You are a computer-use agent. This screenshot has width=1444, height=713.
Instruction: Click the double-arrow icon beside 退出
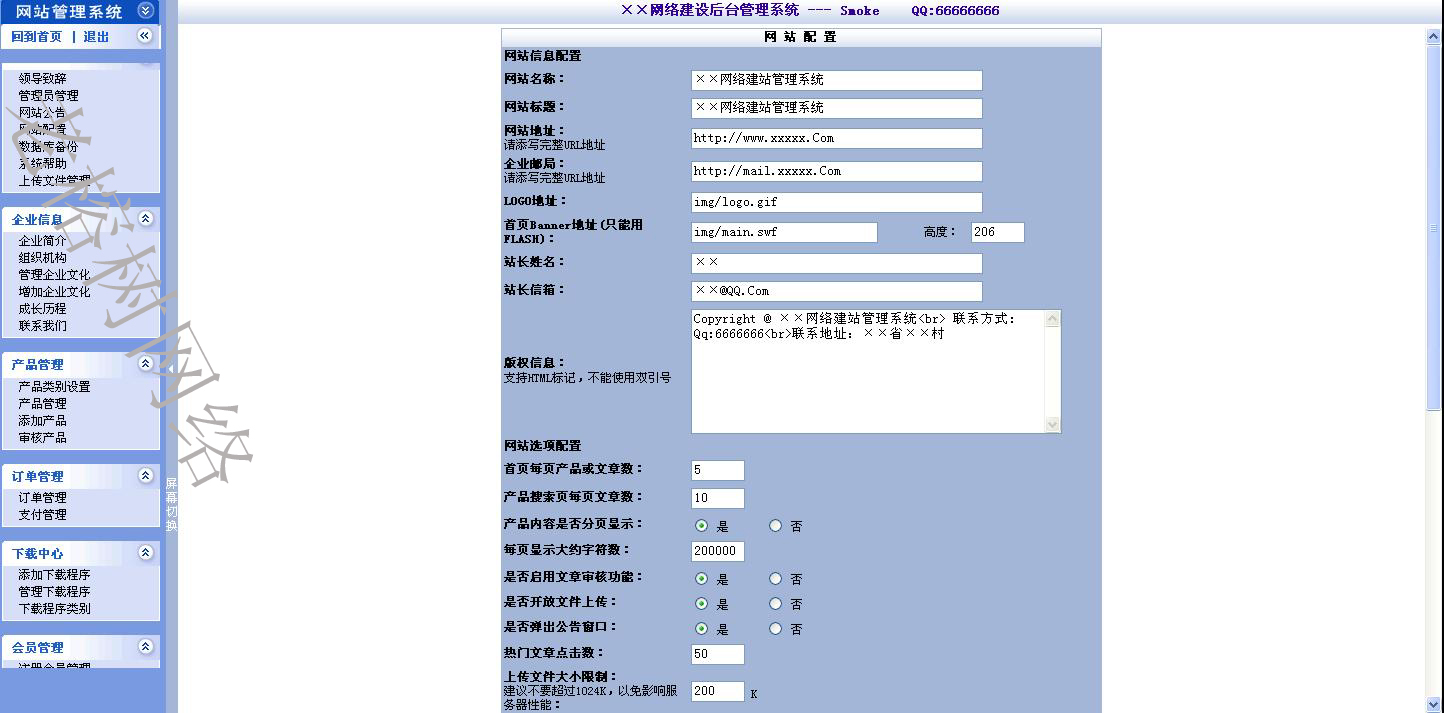145,36
